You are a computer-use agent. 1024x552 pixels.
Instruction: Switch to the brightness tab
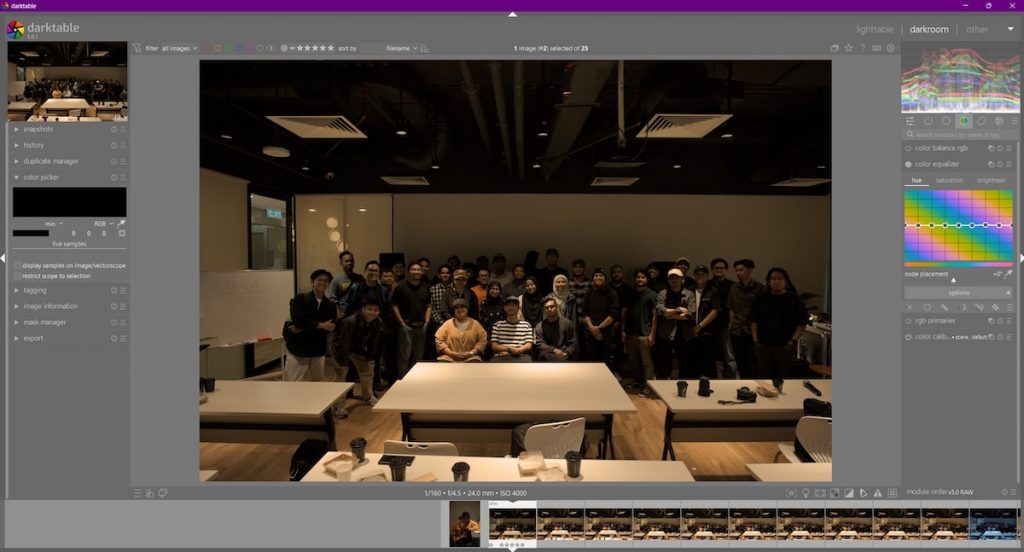coord(991,180)
